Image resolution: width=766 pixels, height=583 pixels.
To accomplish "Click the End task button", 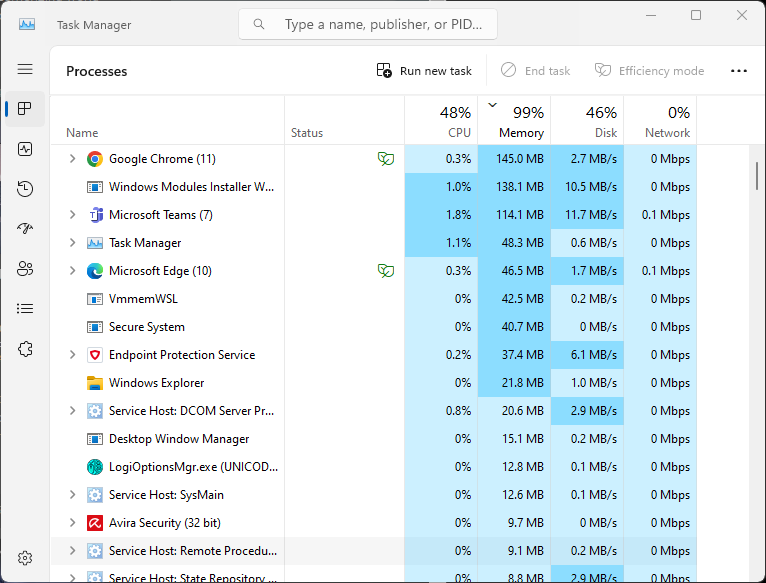I will [535, 71].
